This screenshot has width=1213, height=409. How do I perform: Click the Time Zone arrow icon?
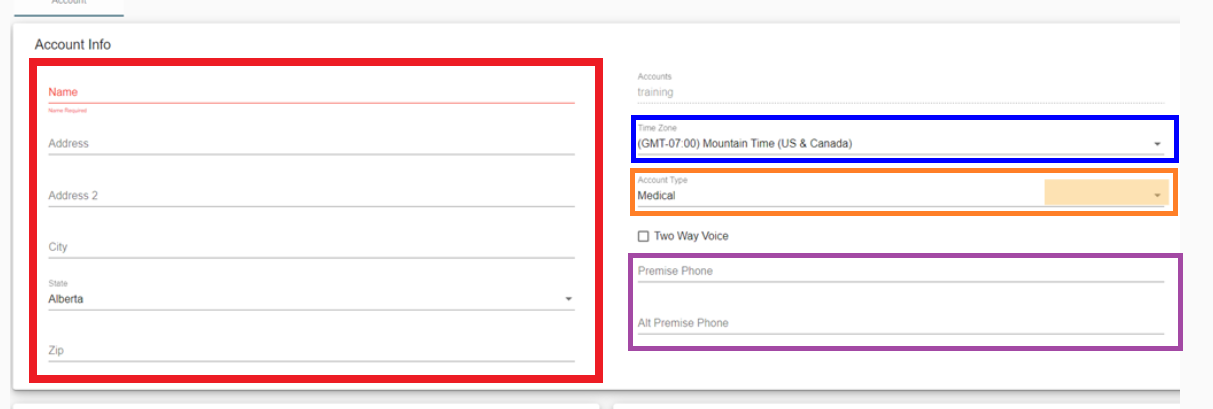1157,144
